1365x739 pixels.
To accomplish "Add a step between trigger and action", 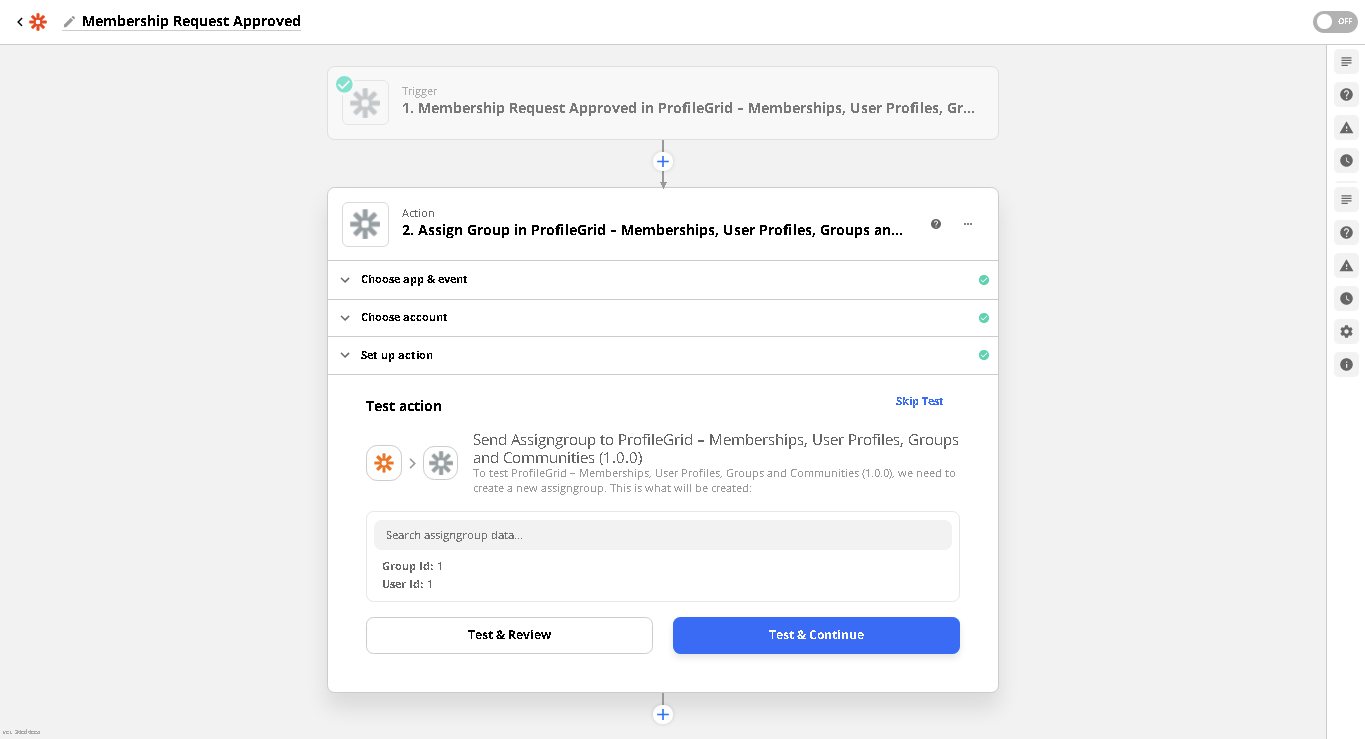I will 662,161.
